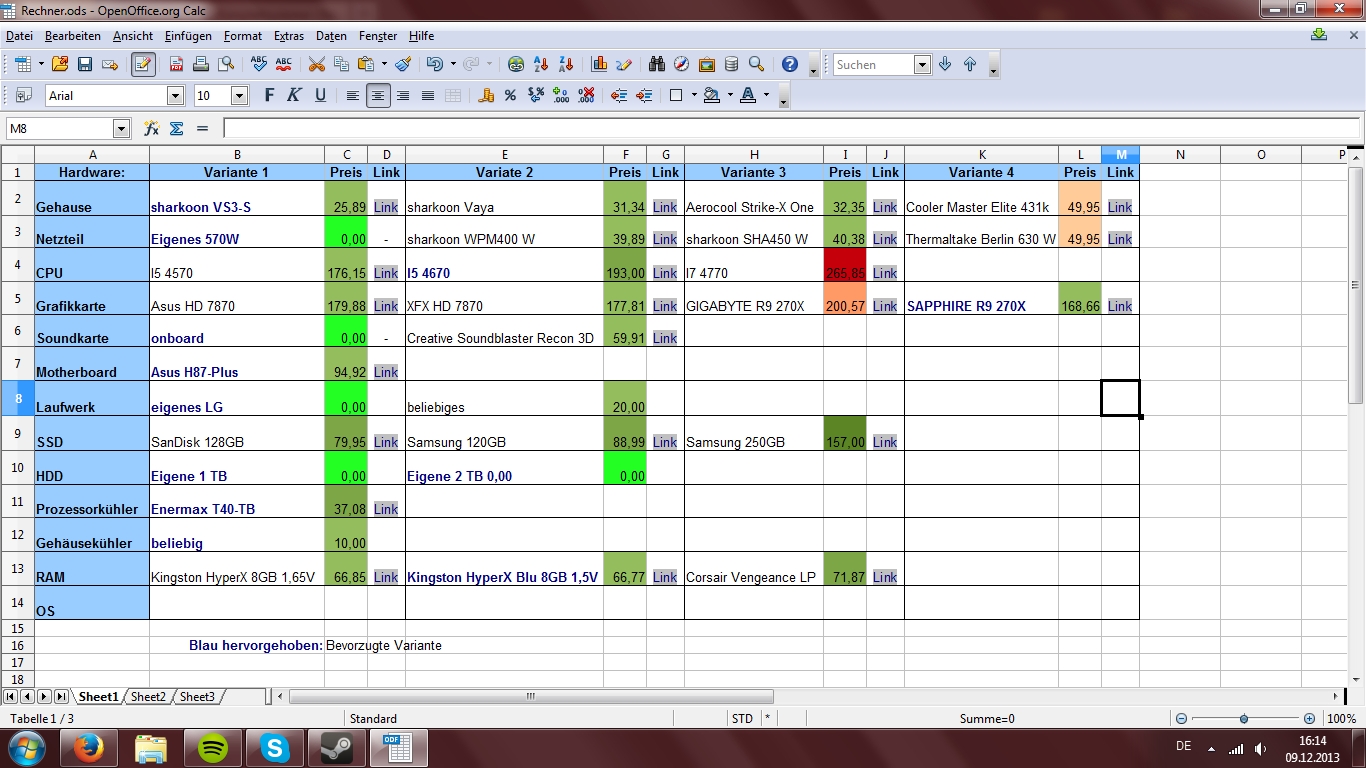Toggle justified alignment
1366x768 pixels.
(428, 96)
